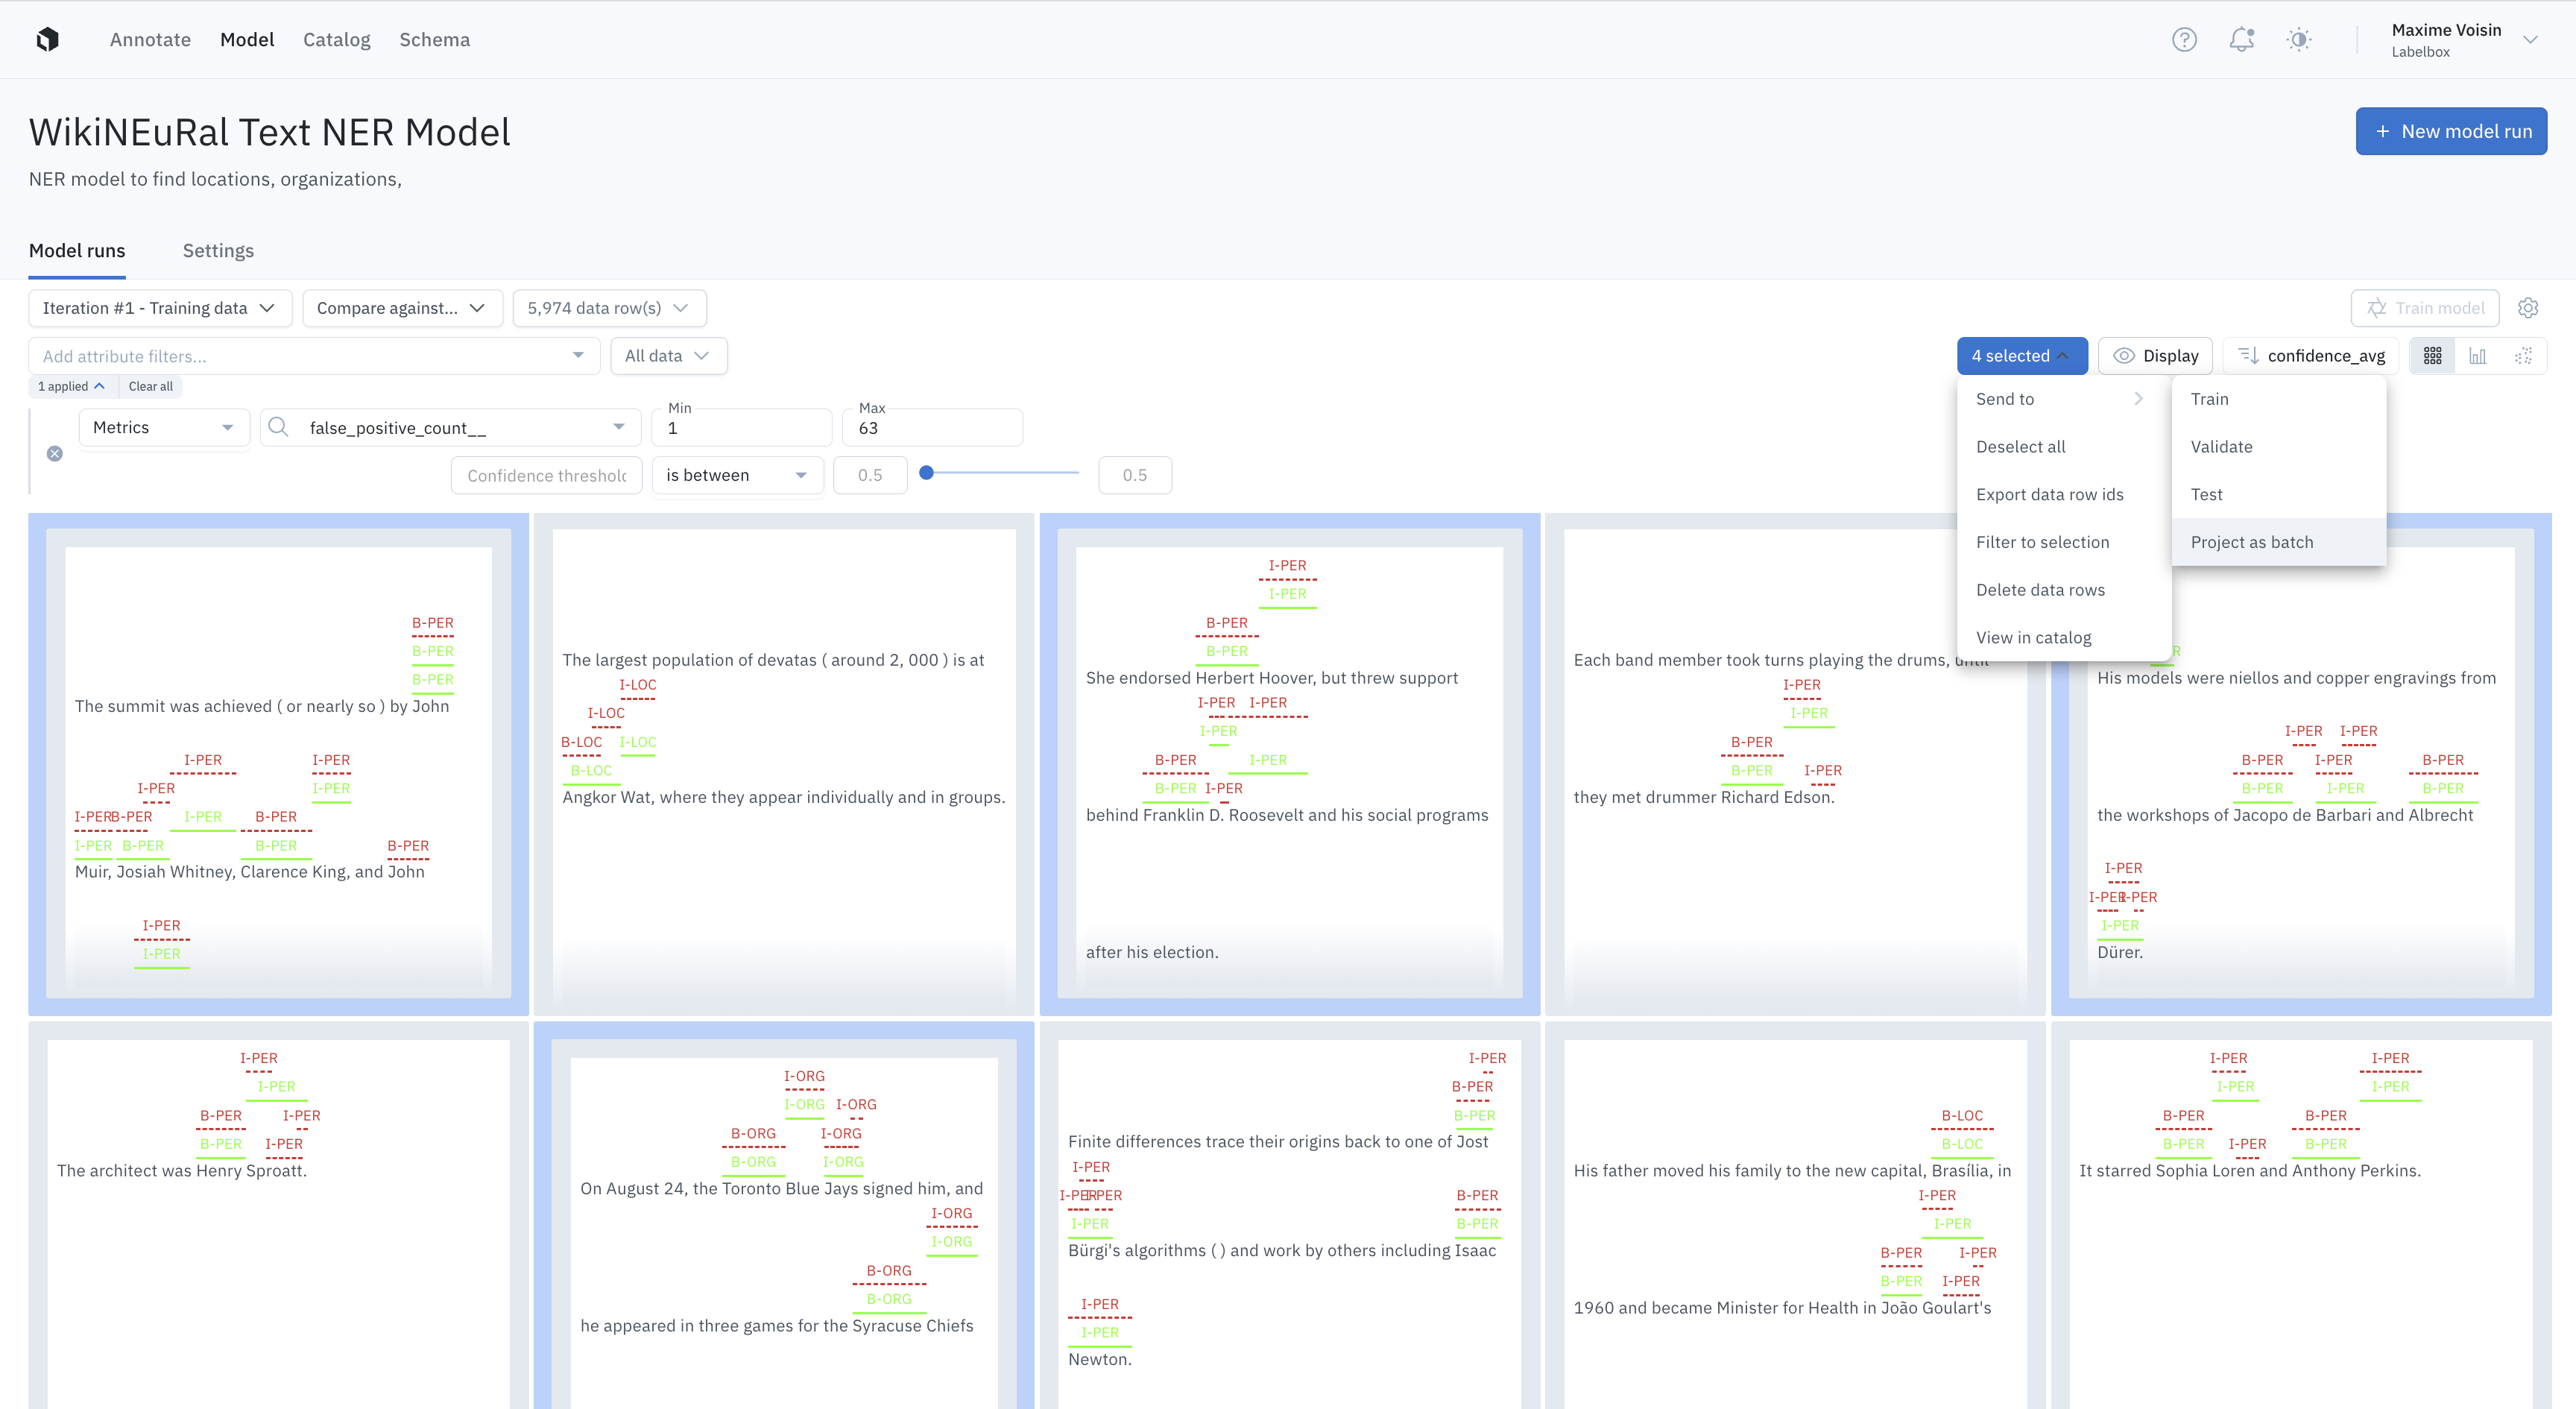Select Filter to selection
Image resolution: width=2576 pixels, height=1409 pixels.
tap(2063, 542)
